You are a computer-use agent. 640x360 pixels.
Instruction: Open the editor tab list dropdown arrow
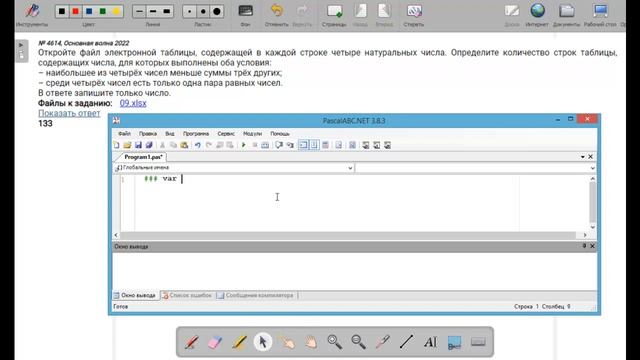[583, 157]
